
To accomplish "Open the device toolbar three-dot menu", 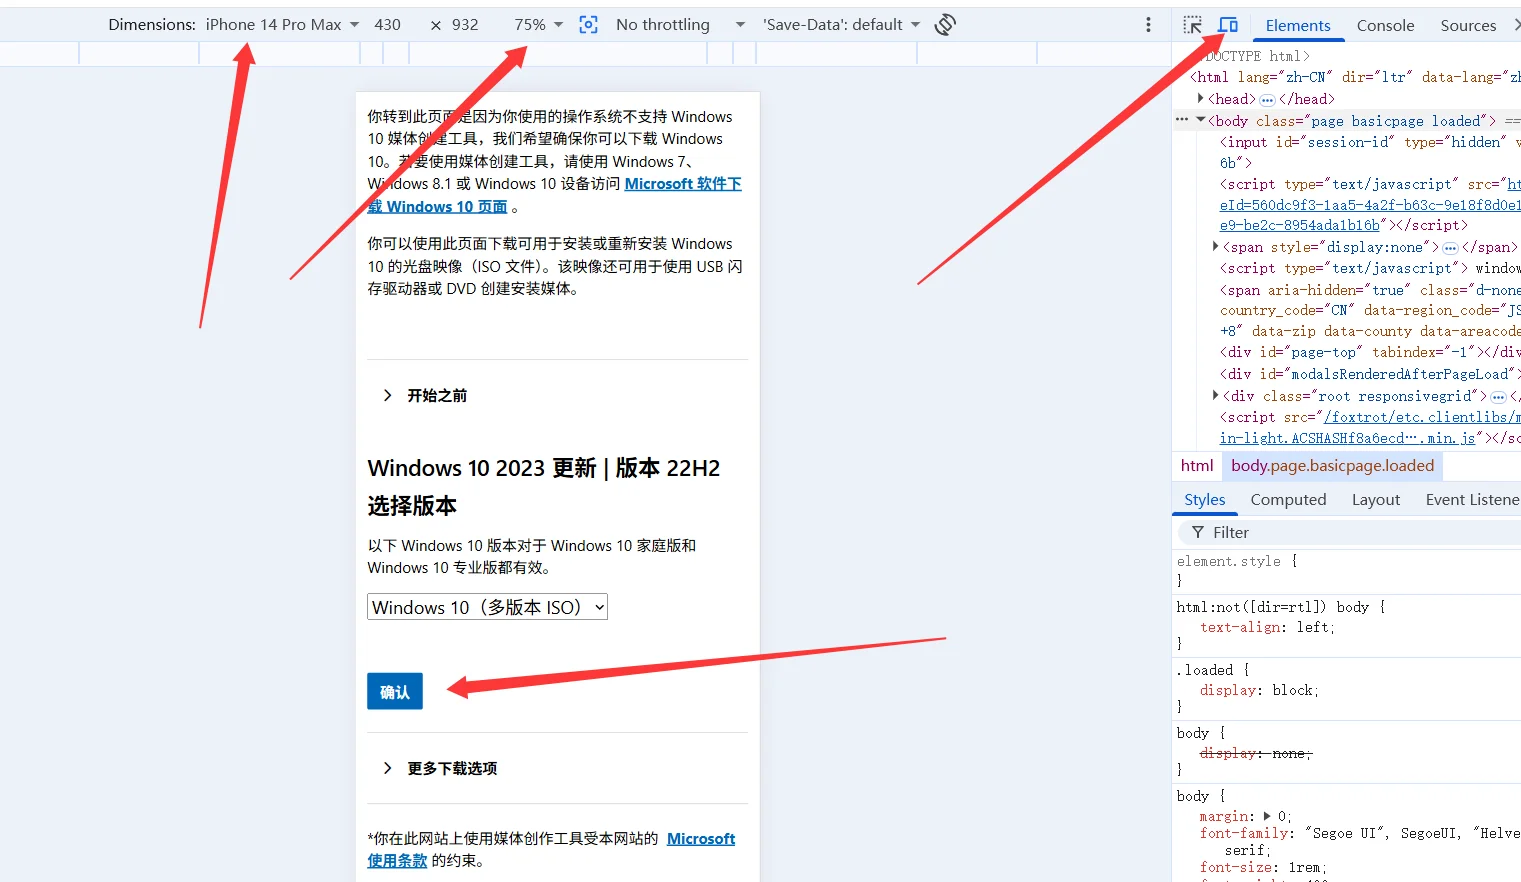I will (x=1148, y=25).
